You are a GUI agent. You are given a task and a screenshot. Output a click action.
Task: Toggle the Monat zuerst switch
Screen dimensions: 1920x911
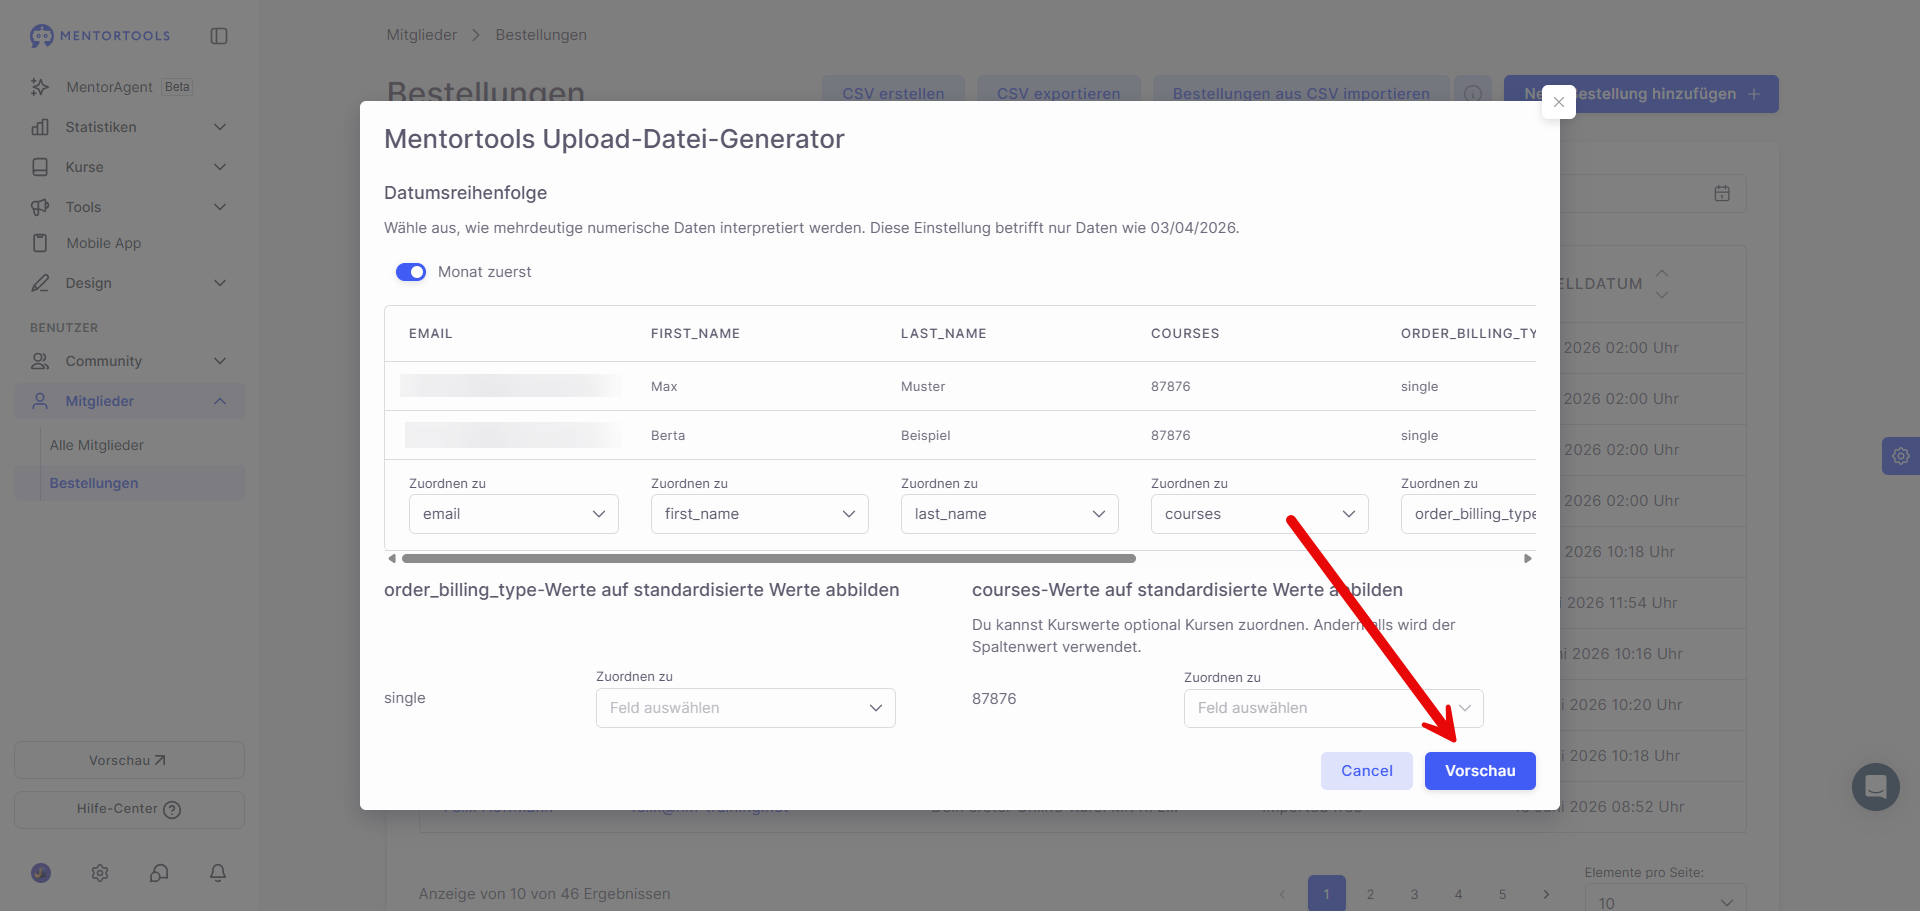coord(411,272)
